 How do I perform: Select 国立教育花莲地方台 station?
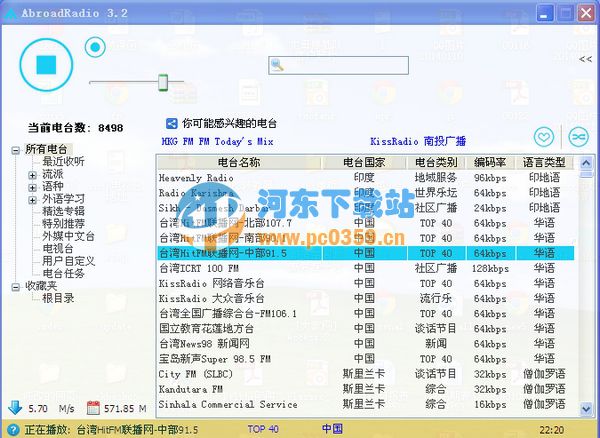(x=365, y=329)
